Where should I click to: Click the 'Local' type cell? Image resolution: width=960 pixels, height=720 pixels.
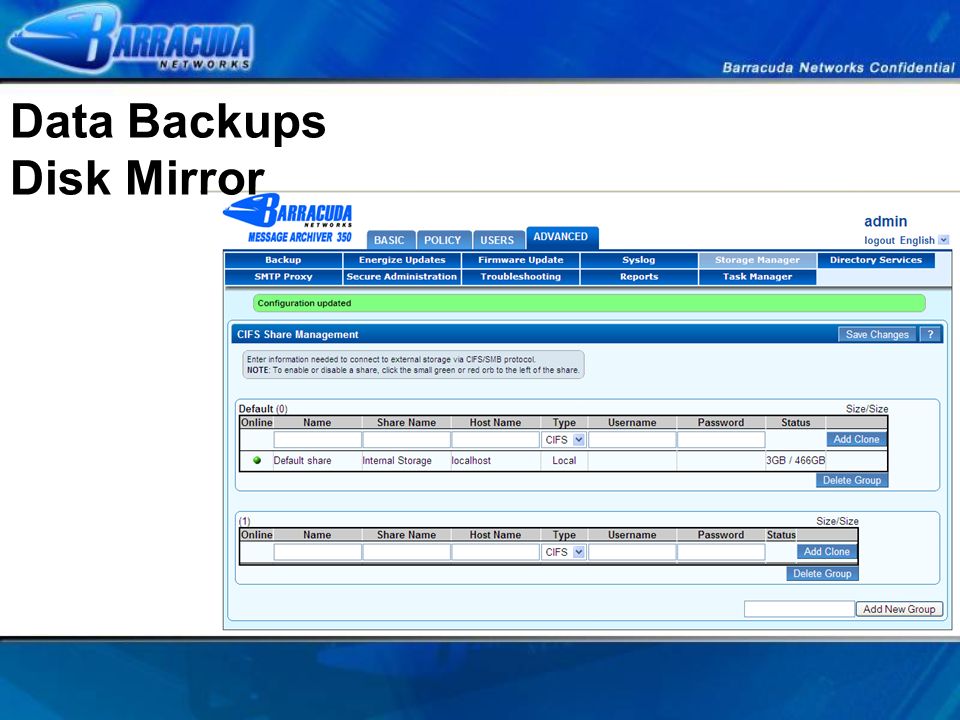click(564, 460)
